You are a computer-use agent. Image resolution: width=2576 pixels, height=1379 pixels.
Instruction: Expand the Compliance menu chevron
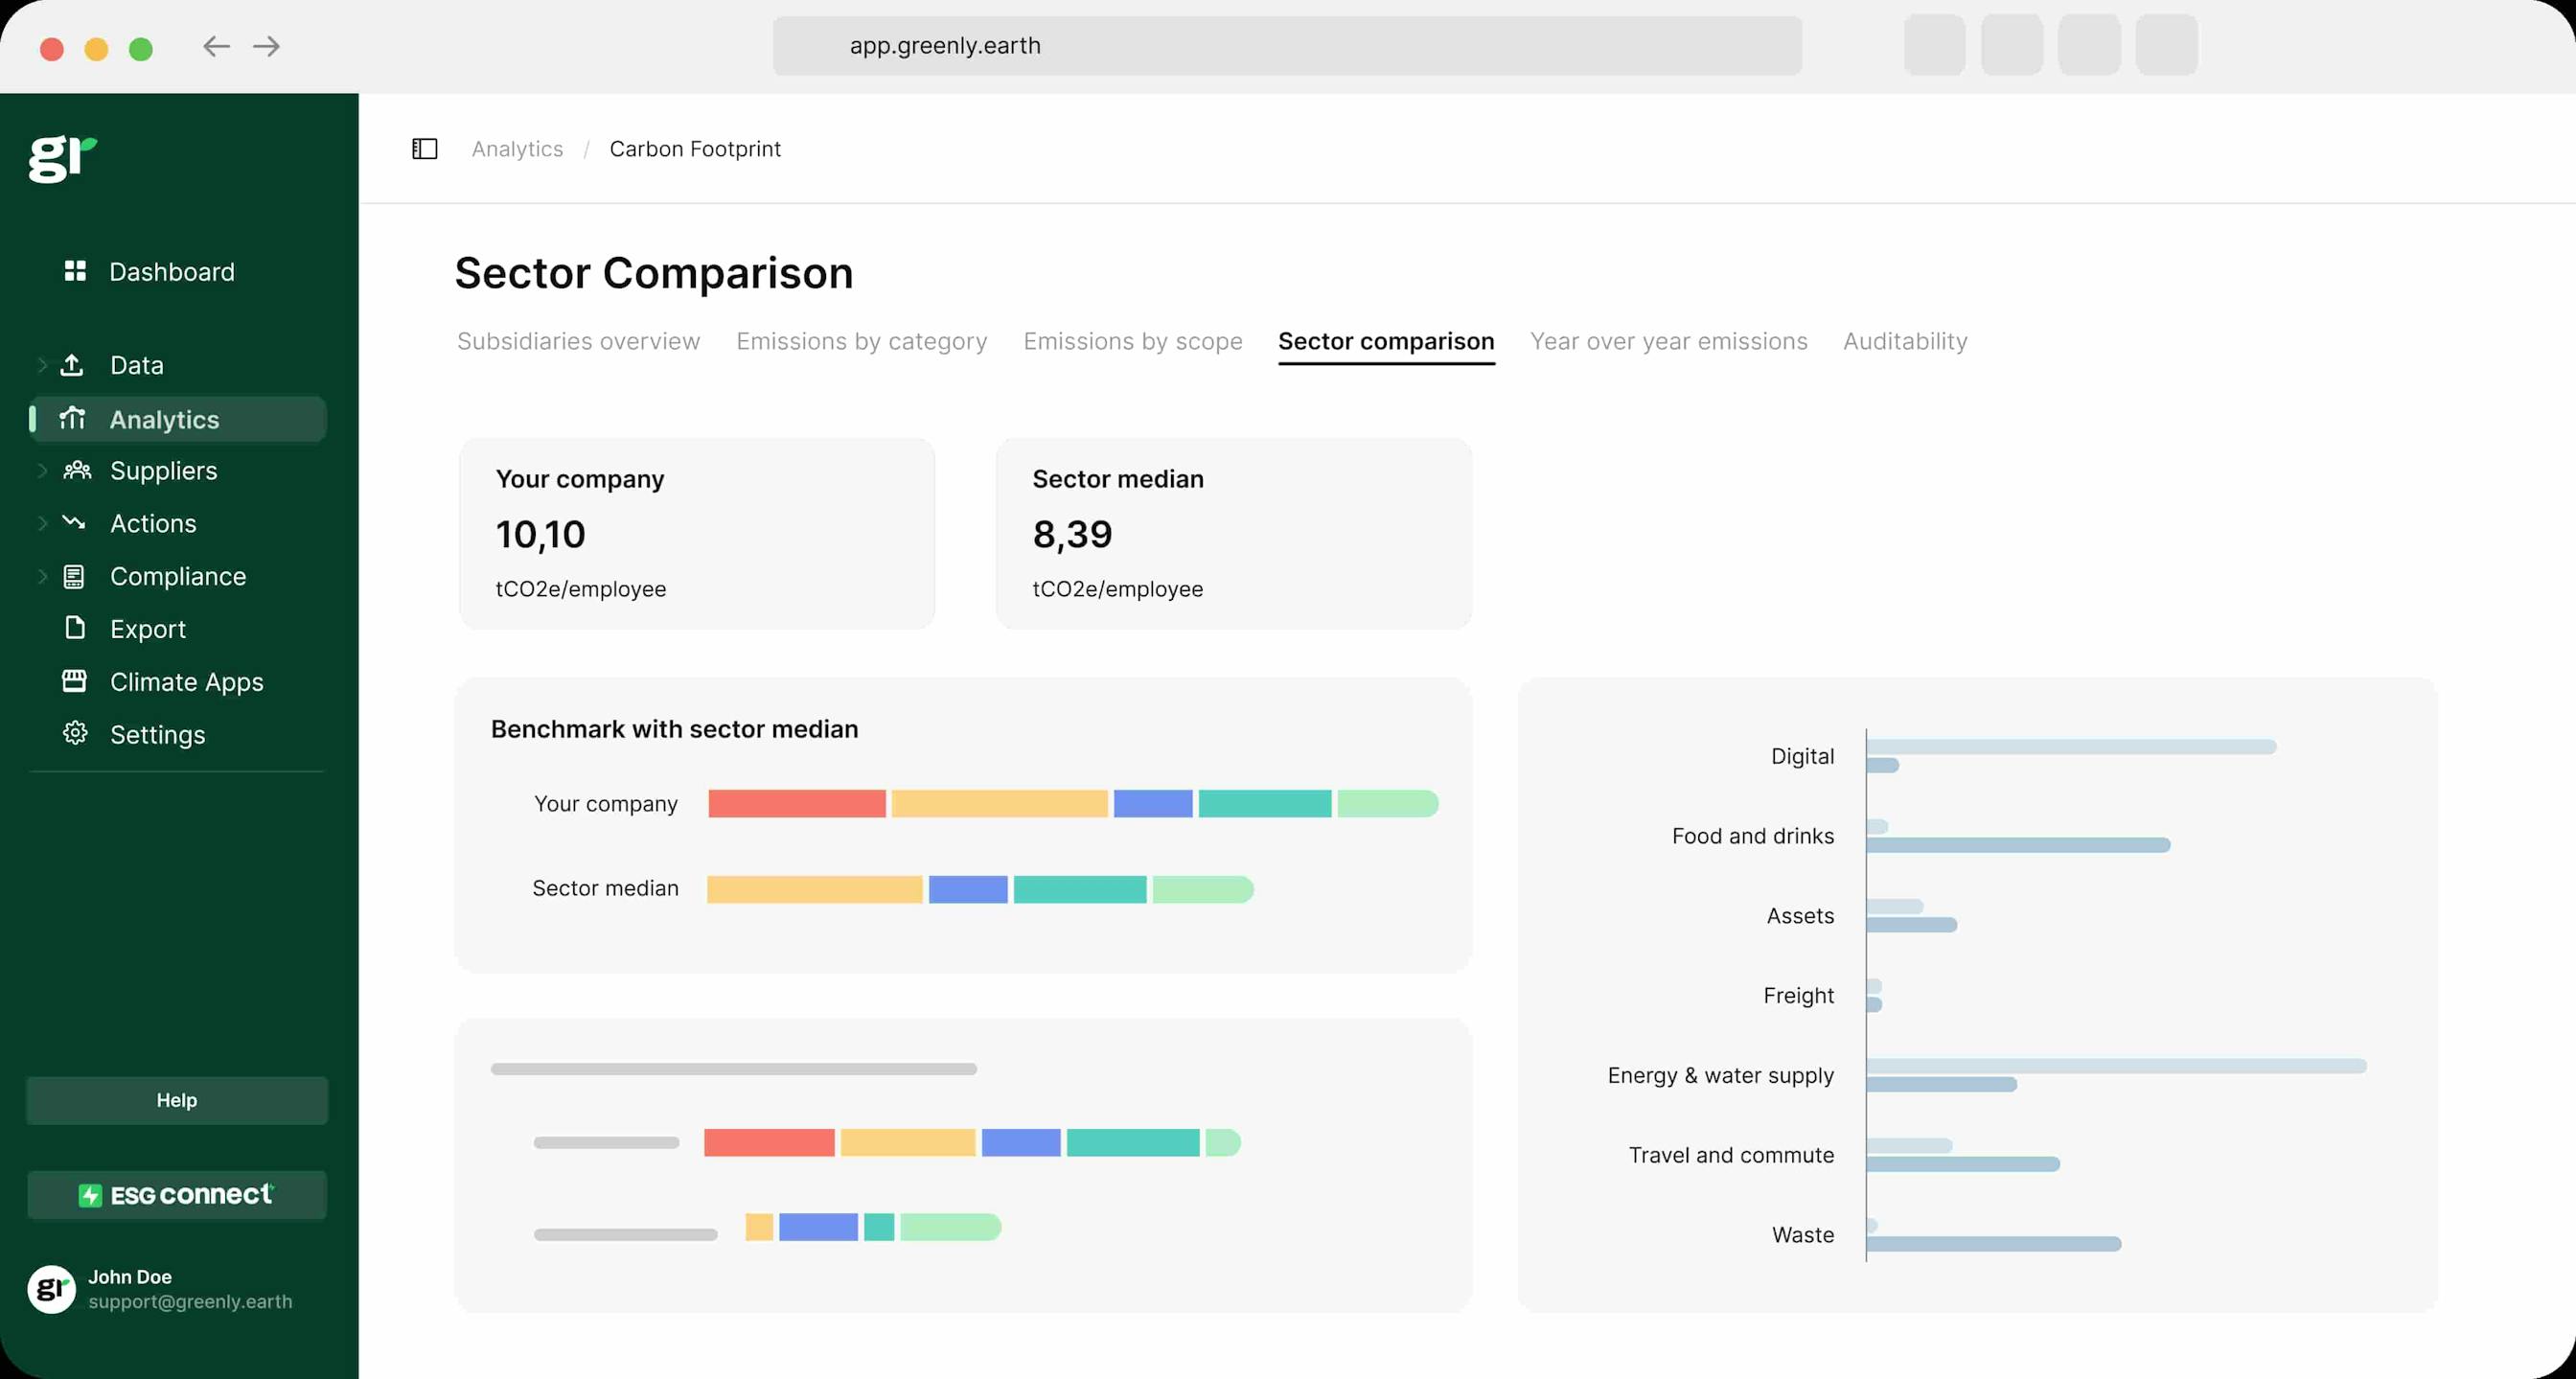pos(42,576)
